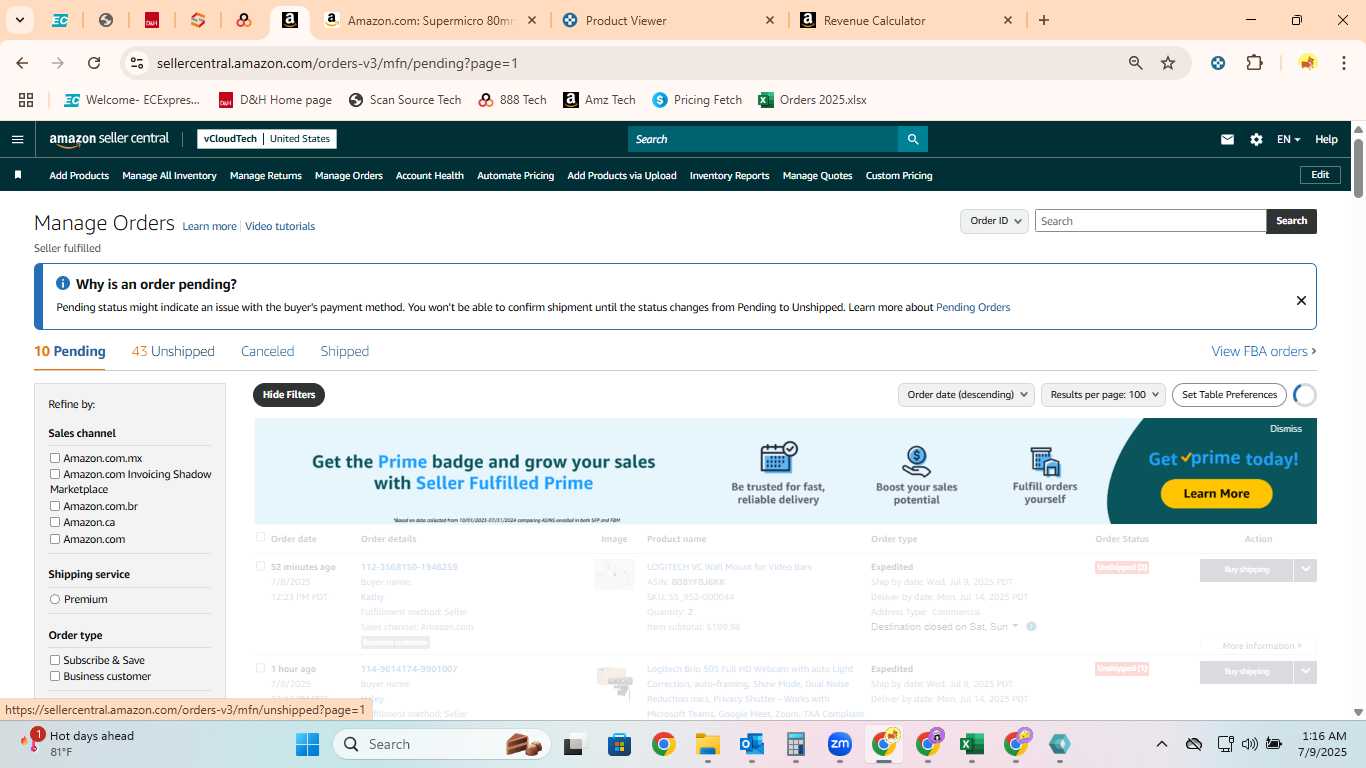Select the Premium shipping service radio
The width and height of the screenshot is (1366, 768).
(55, 599)
